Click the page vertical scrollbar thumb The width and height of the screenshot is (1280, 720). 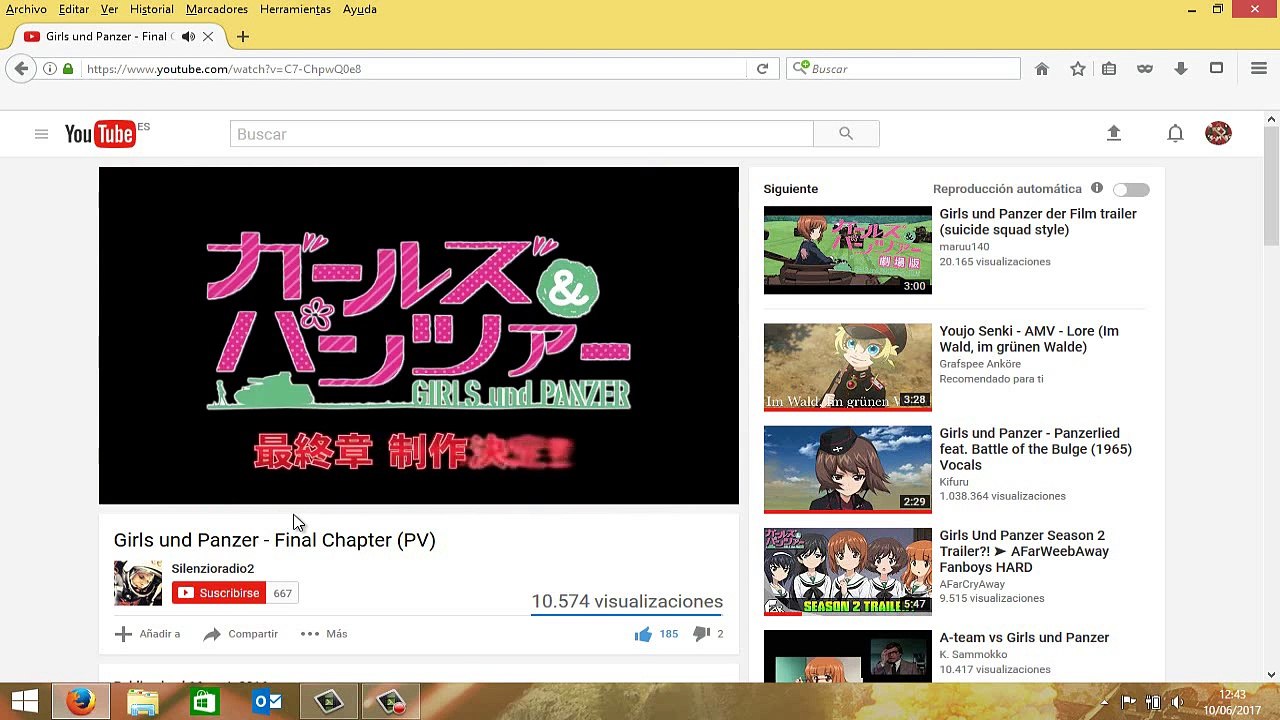coord(1271,186)
